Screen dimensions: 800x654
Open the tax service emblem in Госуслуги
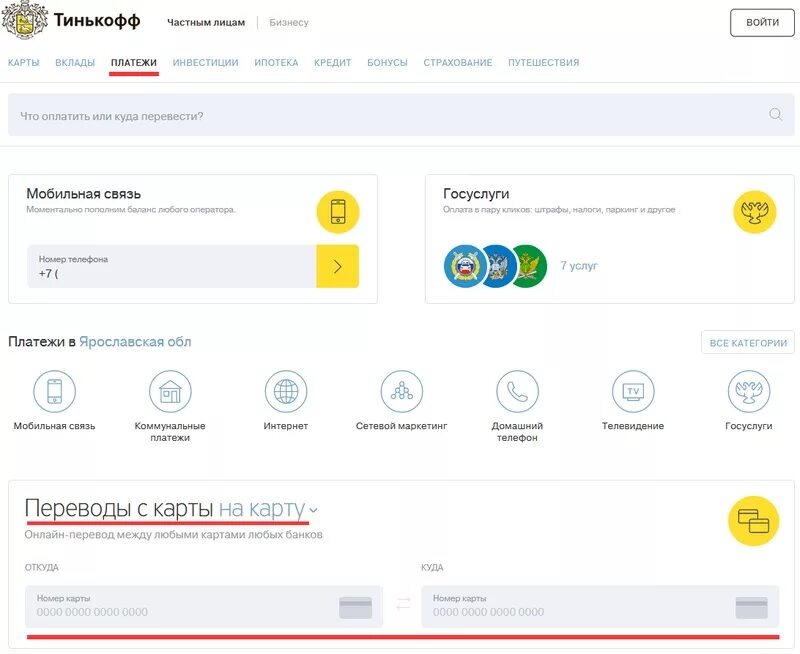[497, 266]
